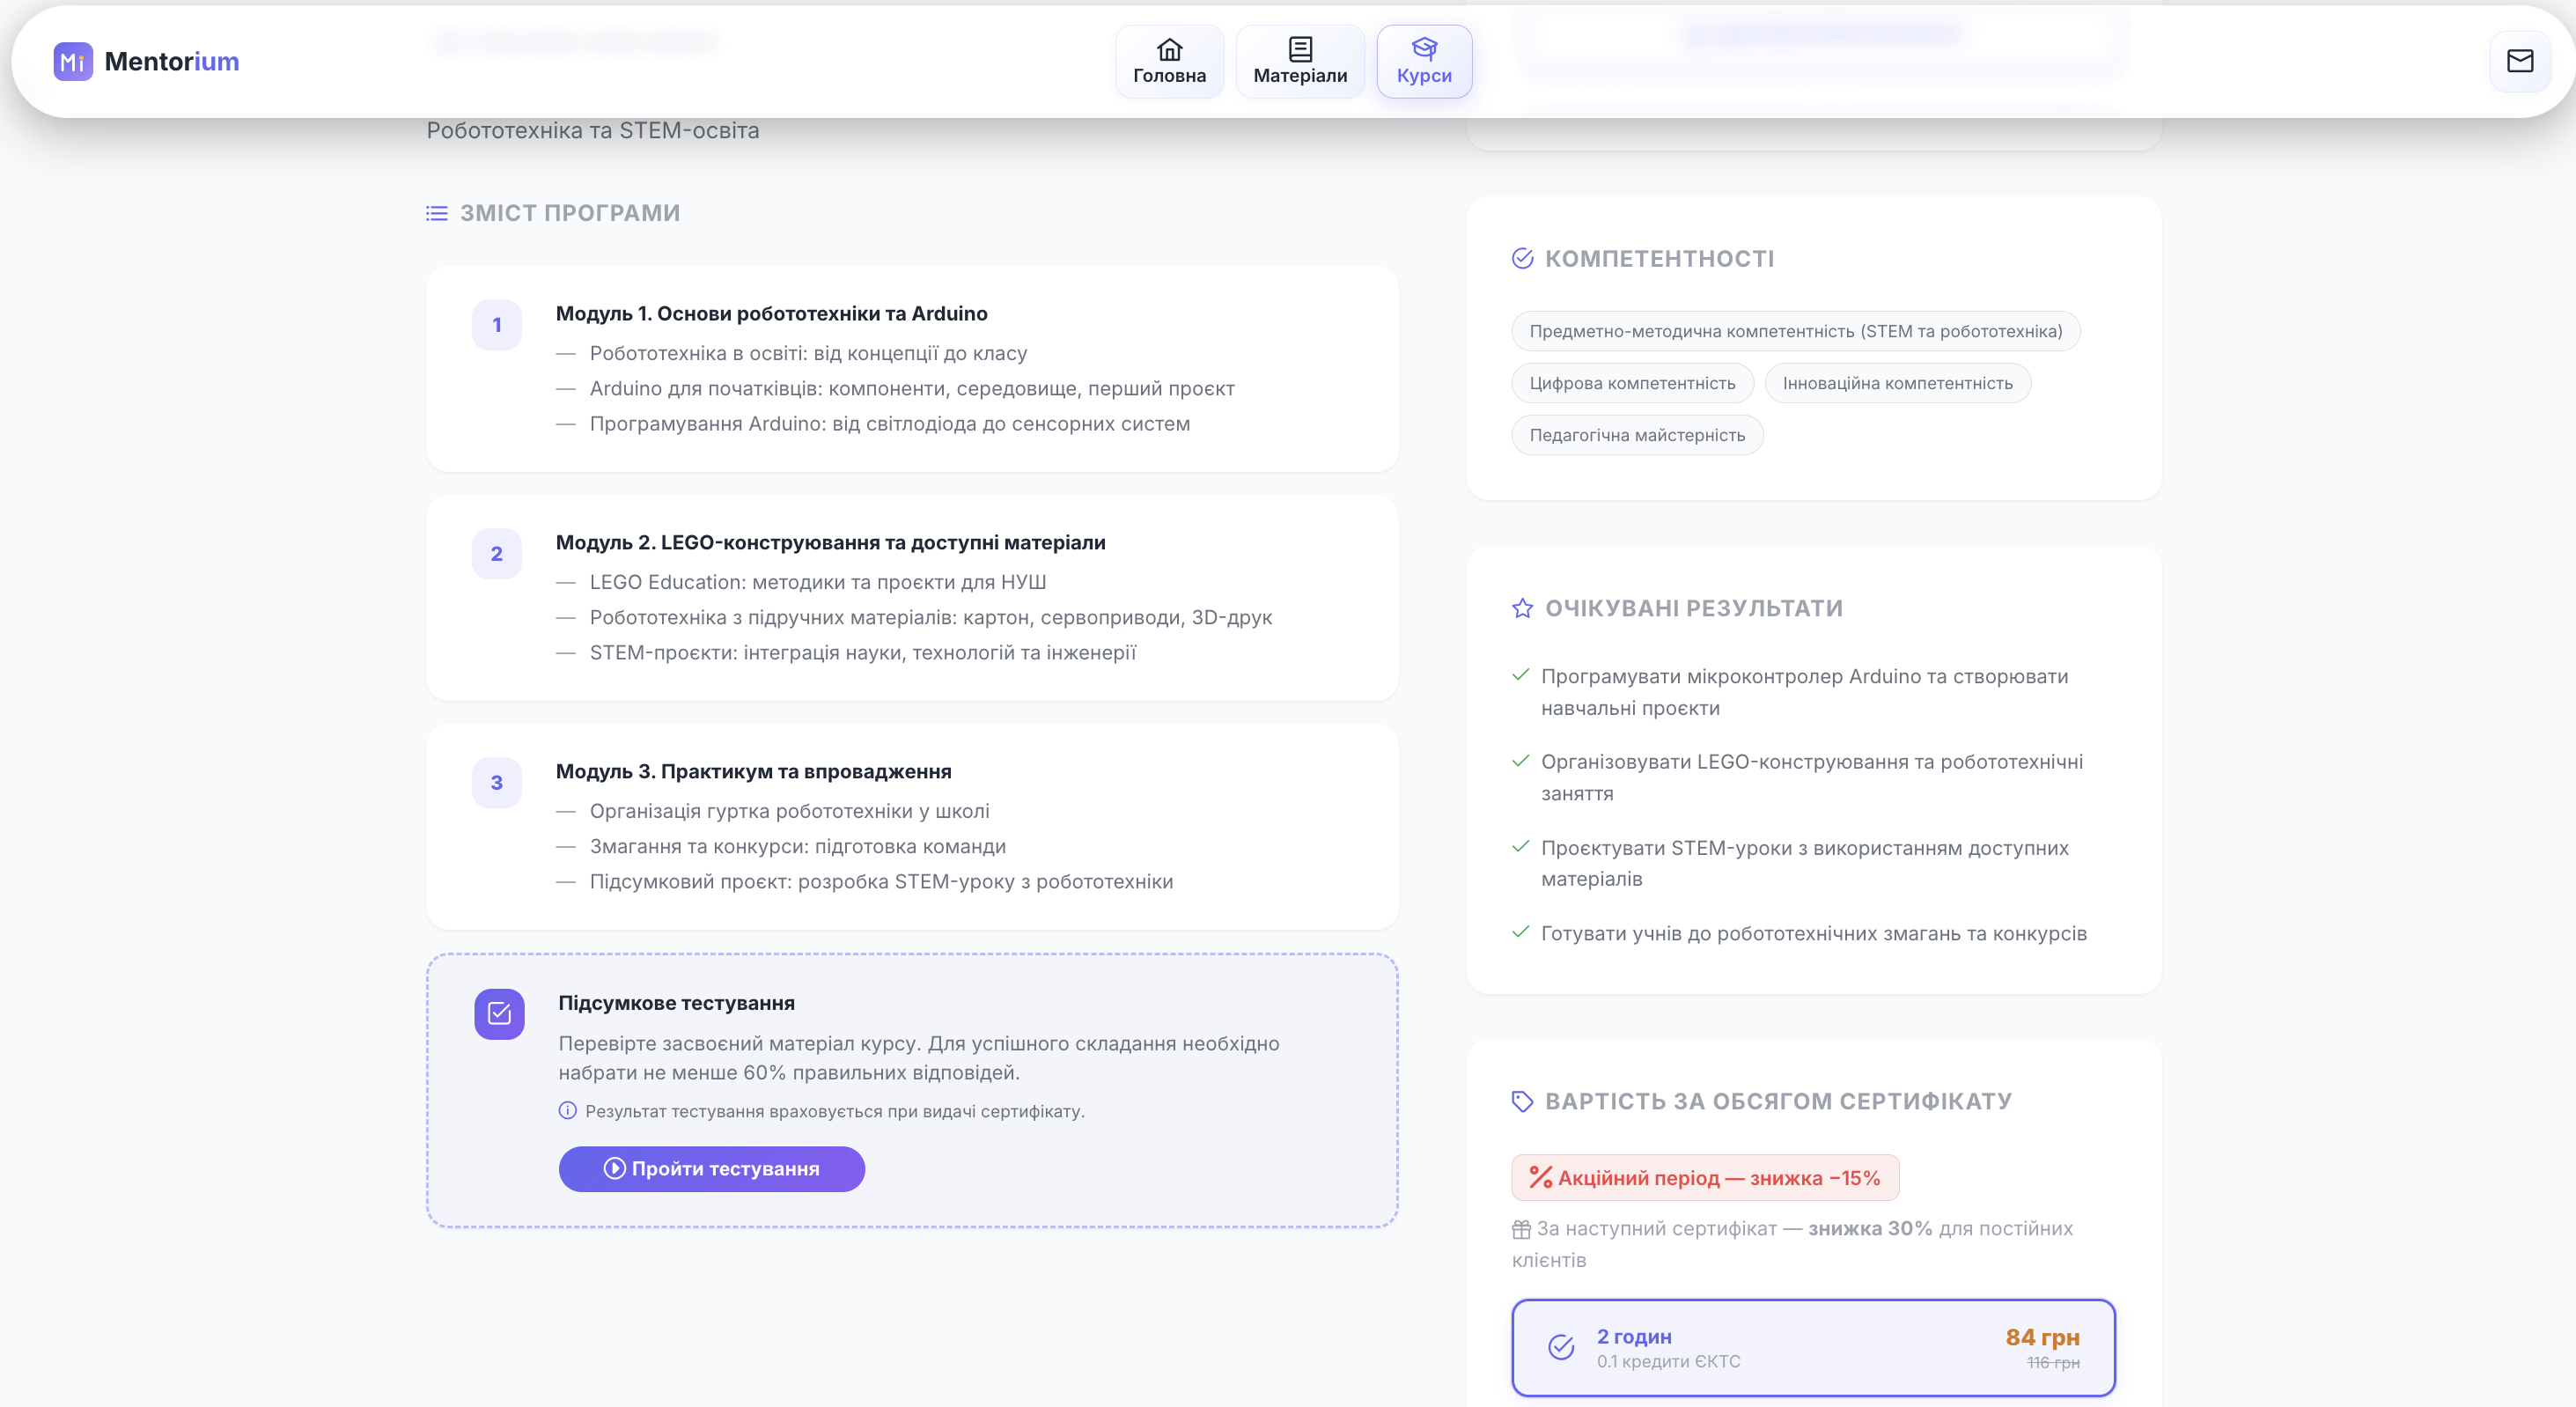Screen dimensions: 2576x1407
Task: Click the price tag icon beside ВАРТІСТЬ heading
Action: point(1522,1101)
